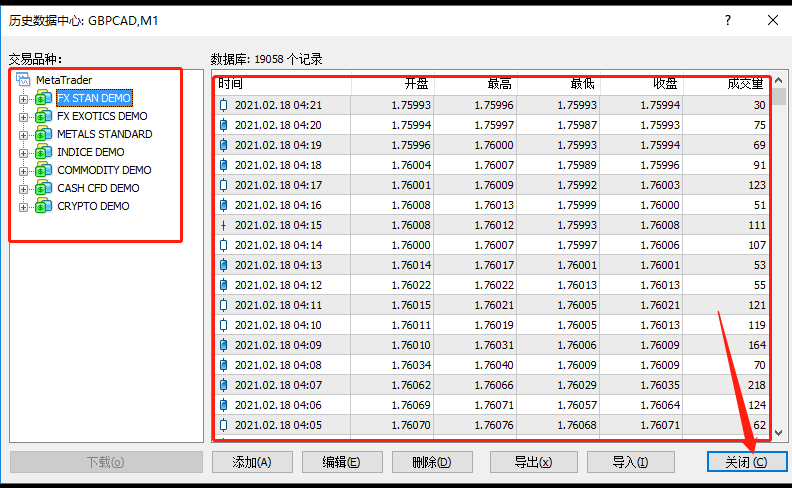Click the 添加(A) add button

point(254,462)
